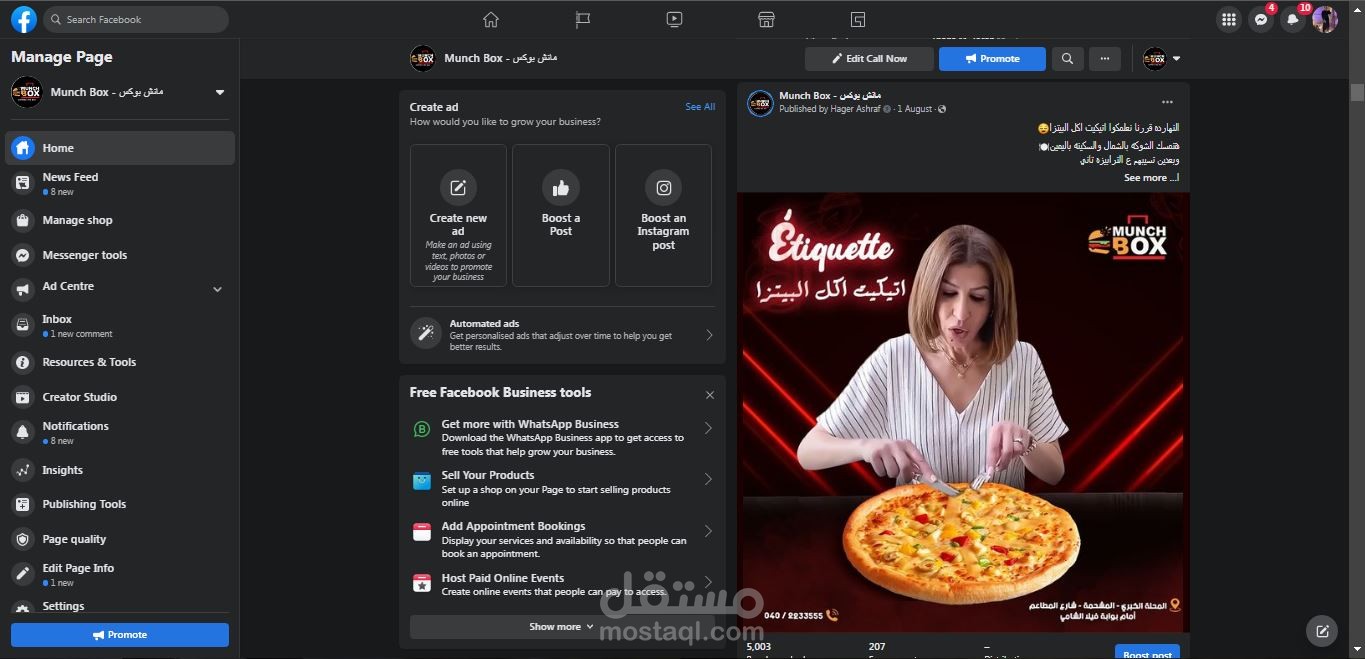Open the page identity dropdown beside Munch Box avatar
The image size is (1365, 659).
[x=1176, y=59]
